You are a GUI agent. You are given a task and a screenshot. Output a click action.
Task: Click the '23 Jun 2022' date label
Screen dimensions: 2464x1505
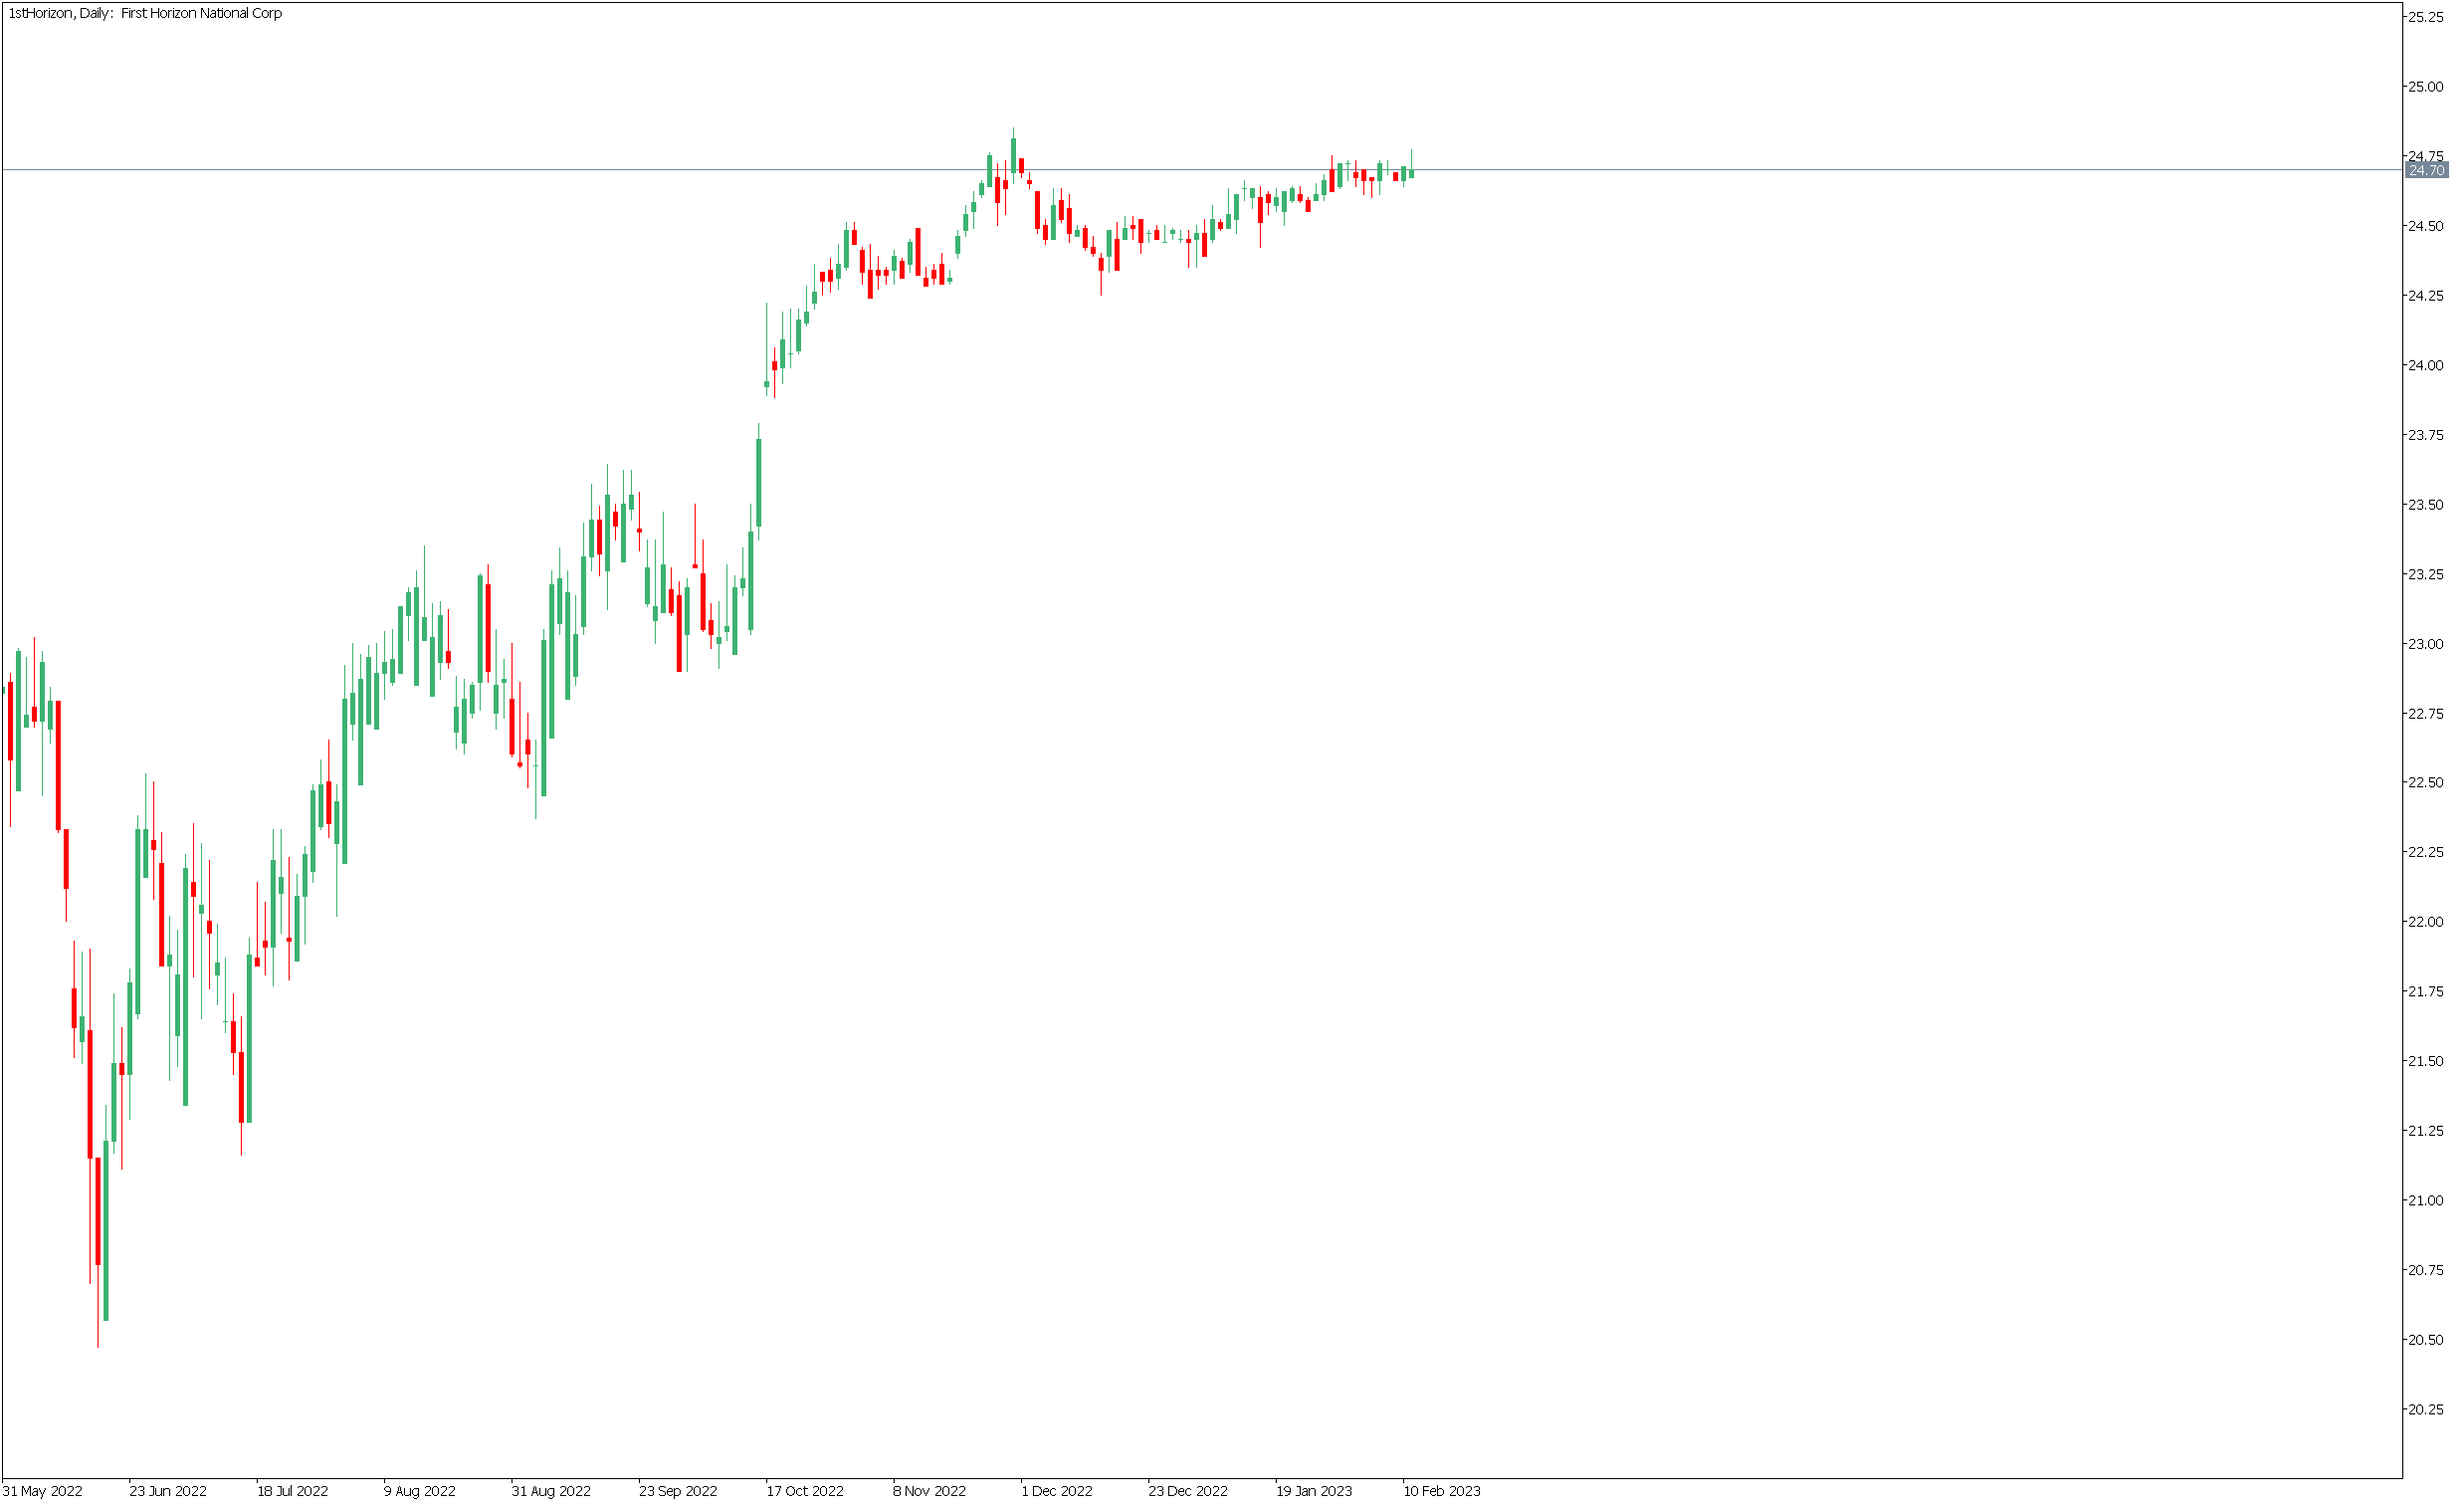(x=169, y=1493)
